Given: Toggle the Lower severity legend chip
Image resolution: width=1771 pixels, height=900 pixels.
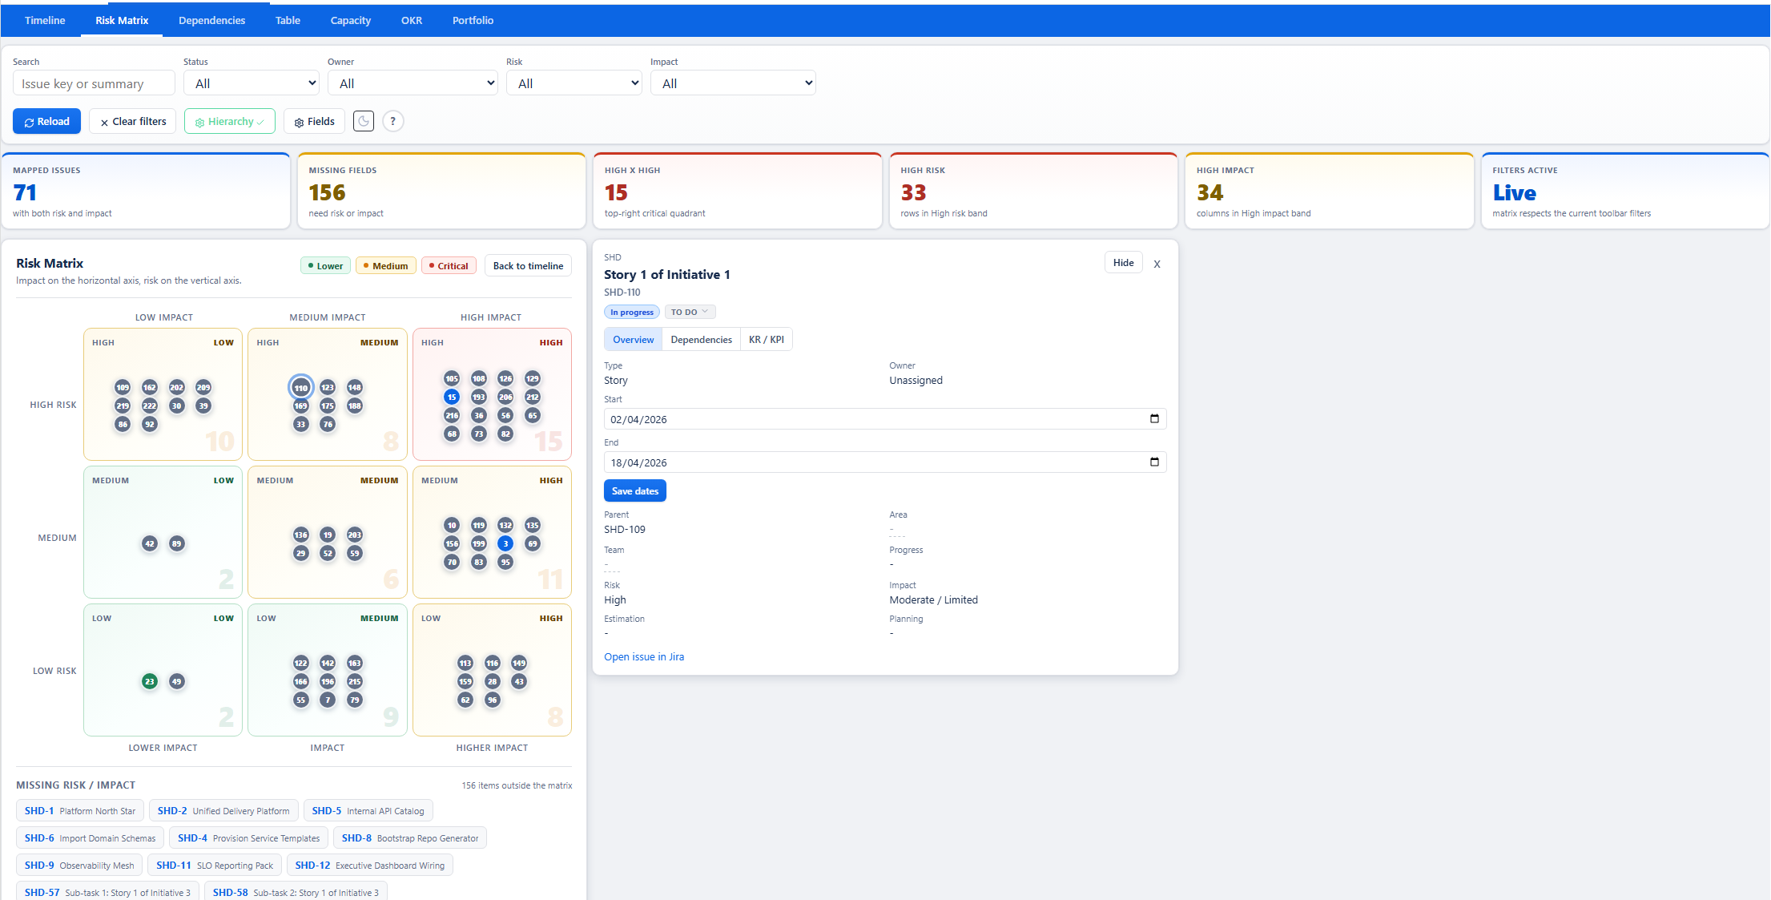Looking at the screenshot, I should [325, 265].
